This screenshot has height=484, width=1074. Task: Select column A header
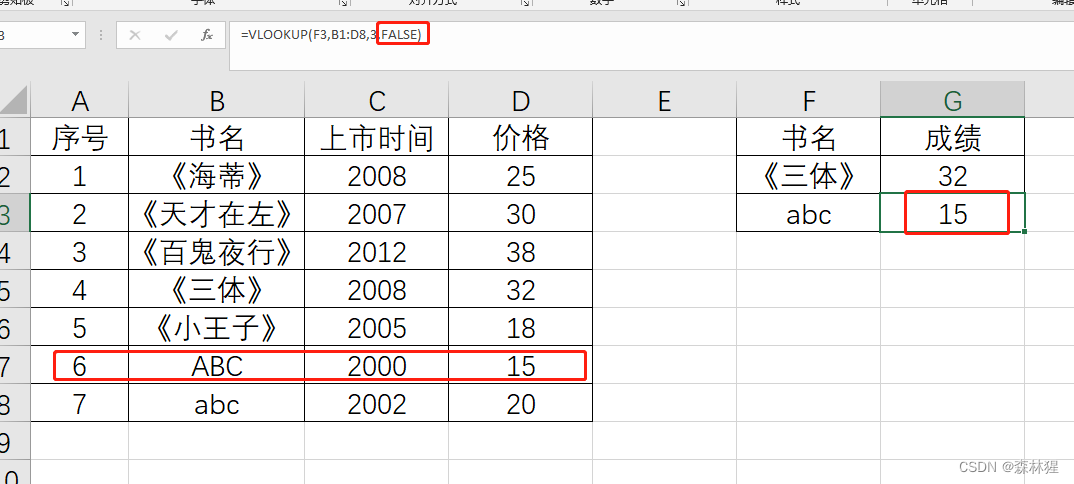79,100
